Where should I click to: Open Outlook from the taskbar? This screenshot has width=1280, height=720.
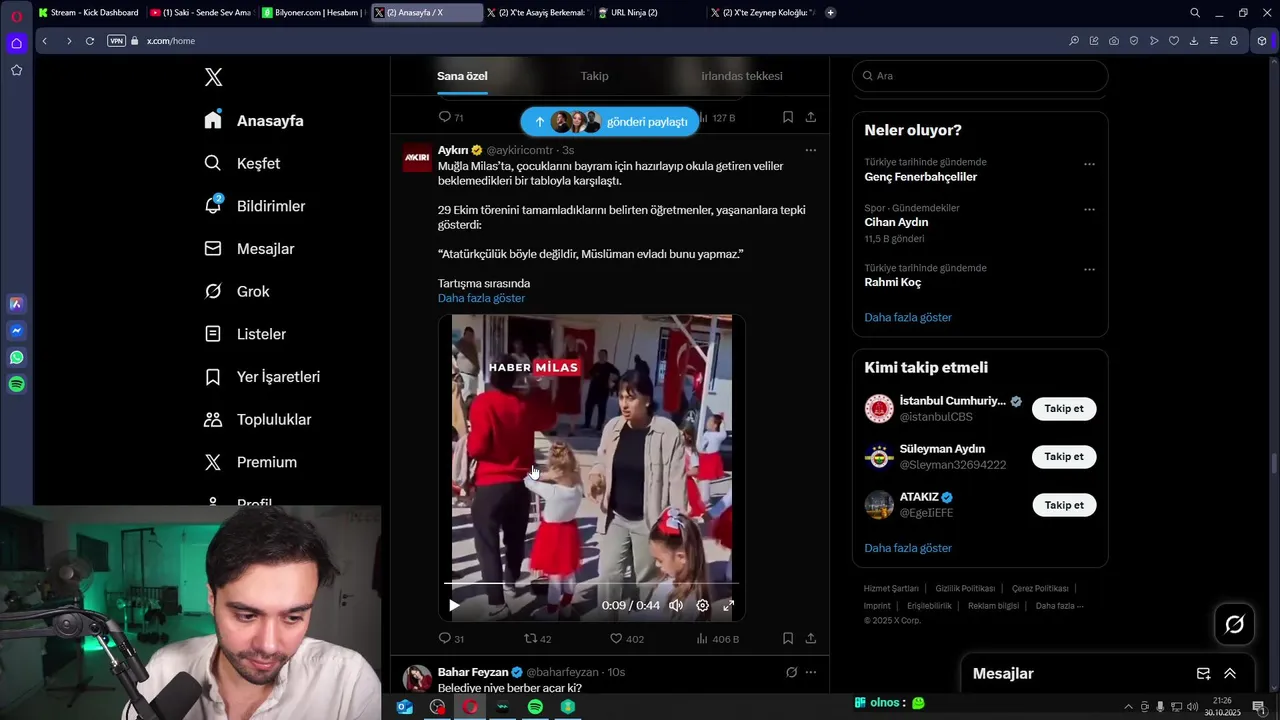[405, 707]
